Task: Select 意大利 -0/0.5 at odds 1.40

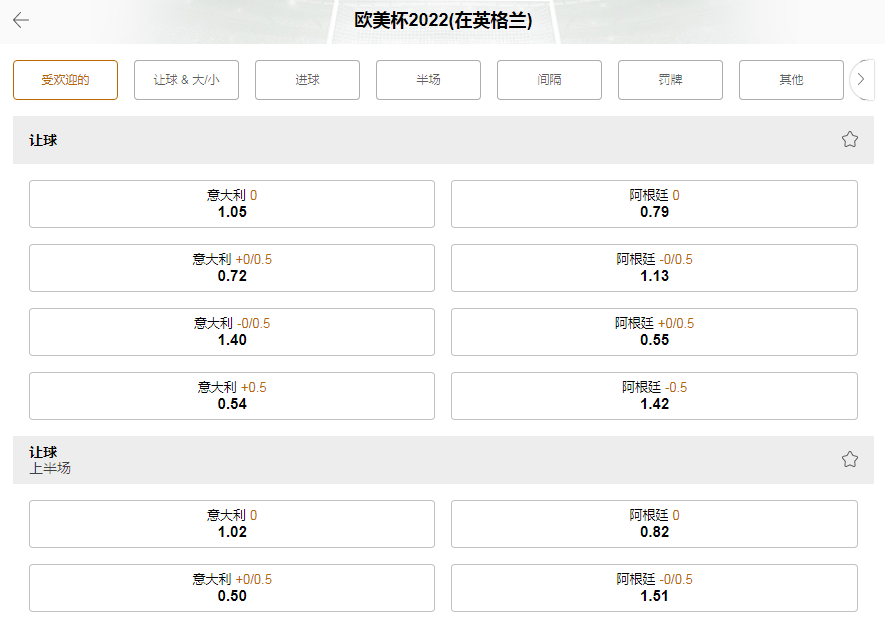Action: click(x=231, y=332)
